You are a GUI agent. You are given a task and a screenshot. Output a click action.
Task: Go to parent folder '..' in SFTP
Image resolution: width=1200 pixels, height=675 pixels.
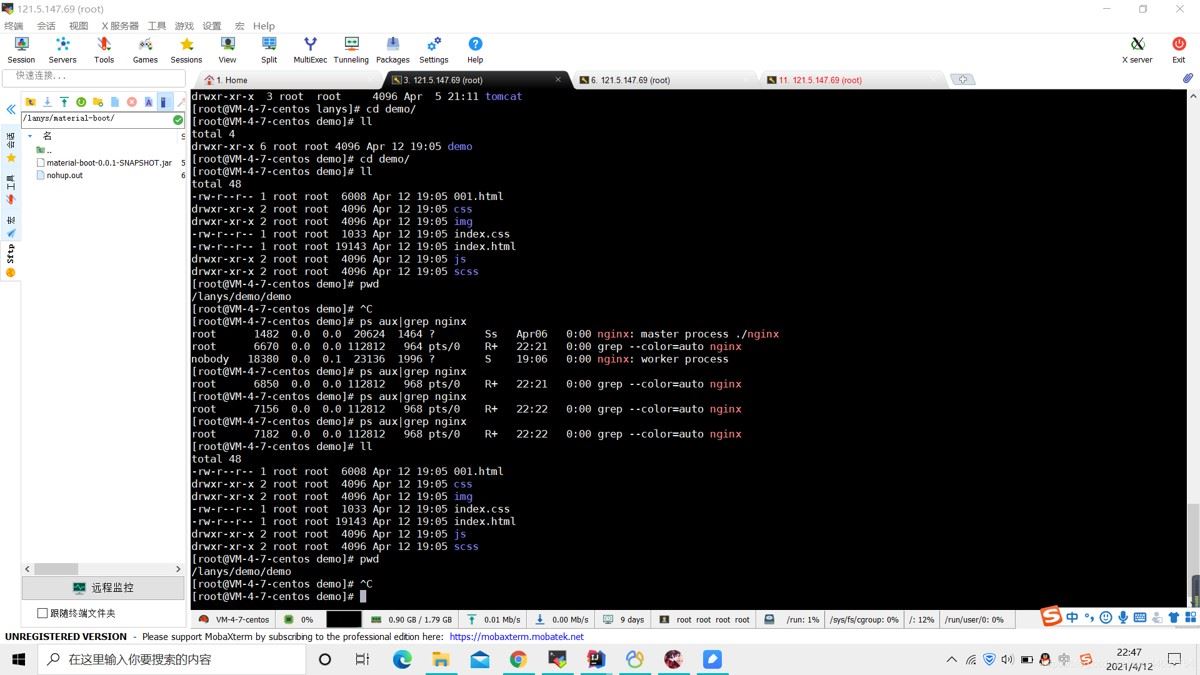(x=44, y=150)
